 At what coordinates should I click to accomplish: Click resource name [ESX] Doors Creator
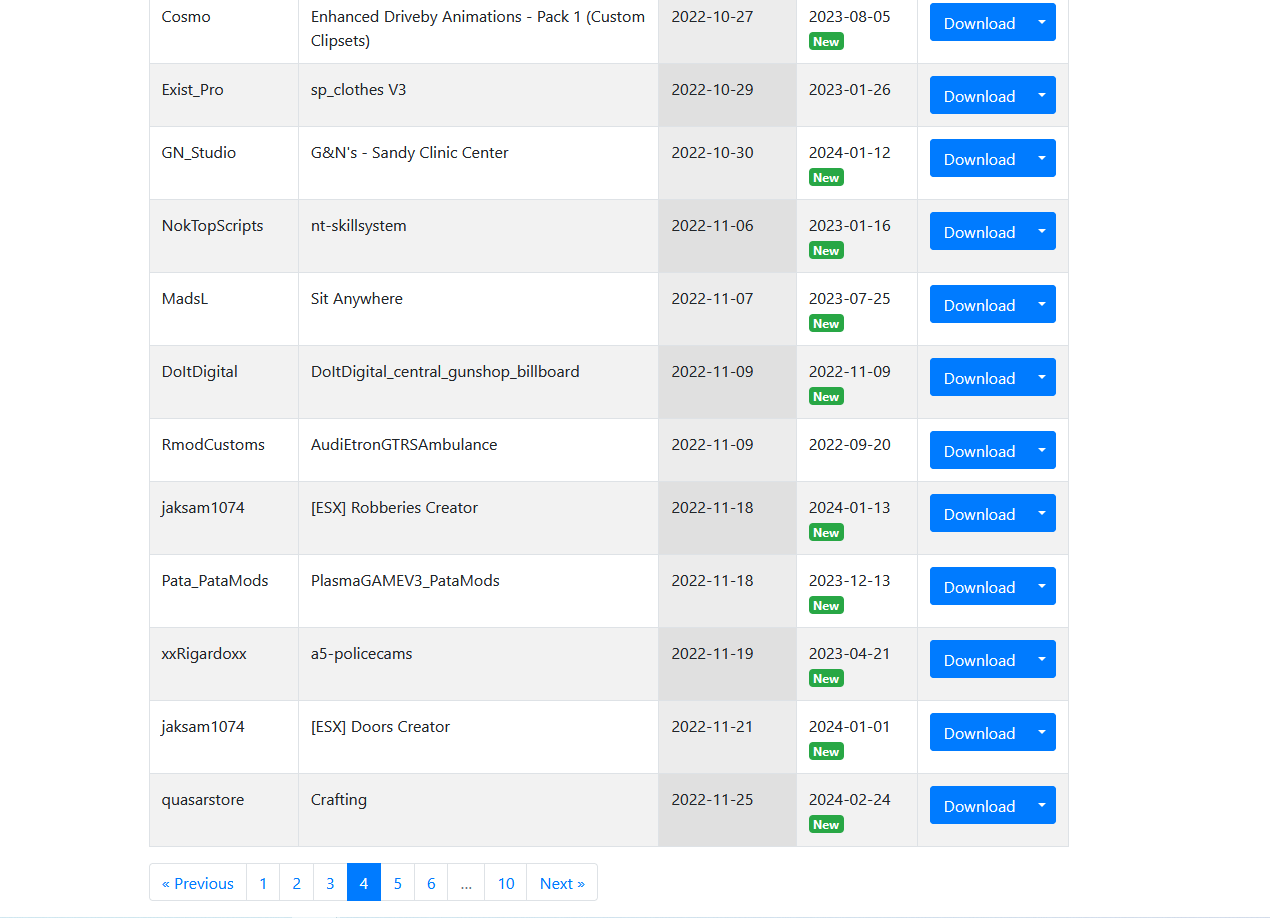(381, 726)
